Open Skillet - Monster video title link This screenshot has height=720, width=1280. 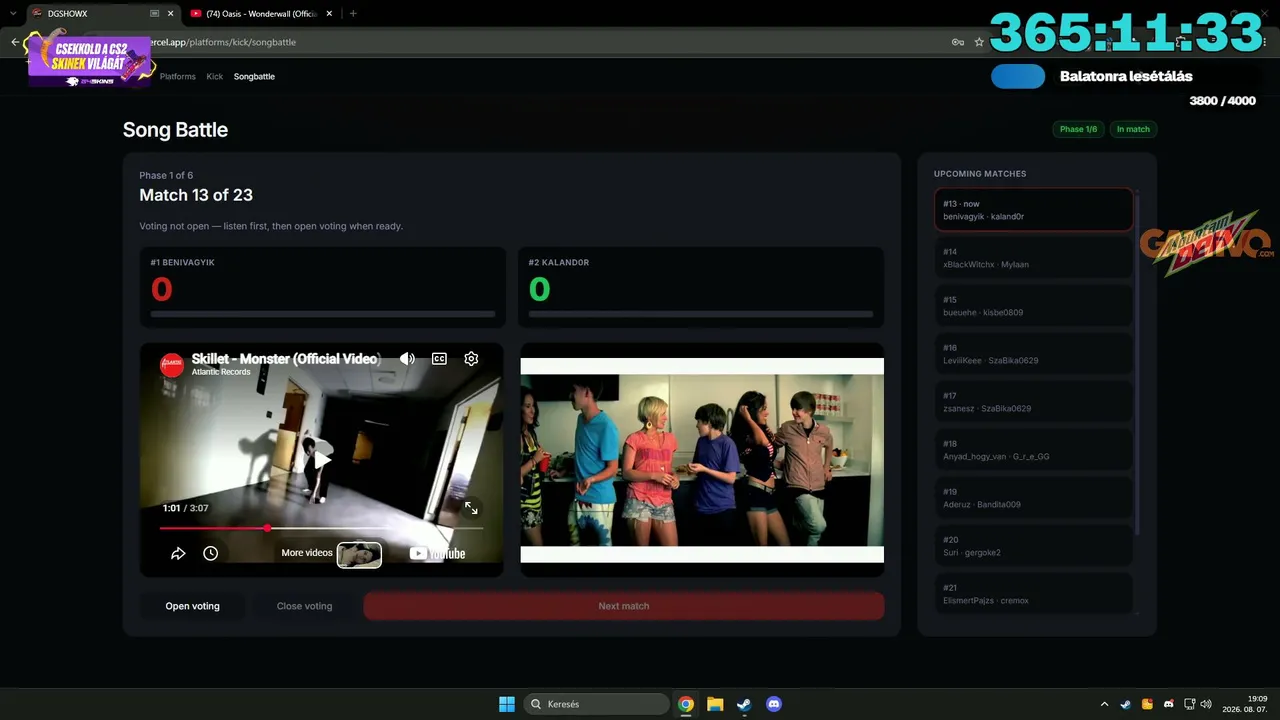[285, 358]
